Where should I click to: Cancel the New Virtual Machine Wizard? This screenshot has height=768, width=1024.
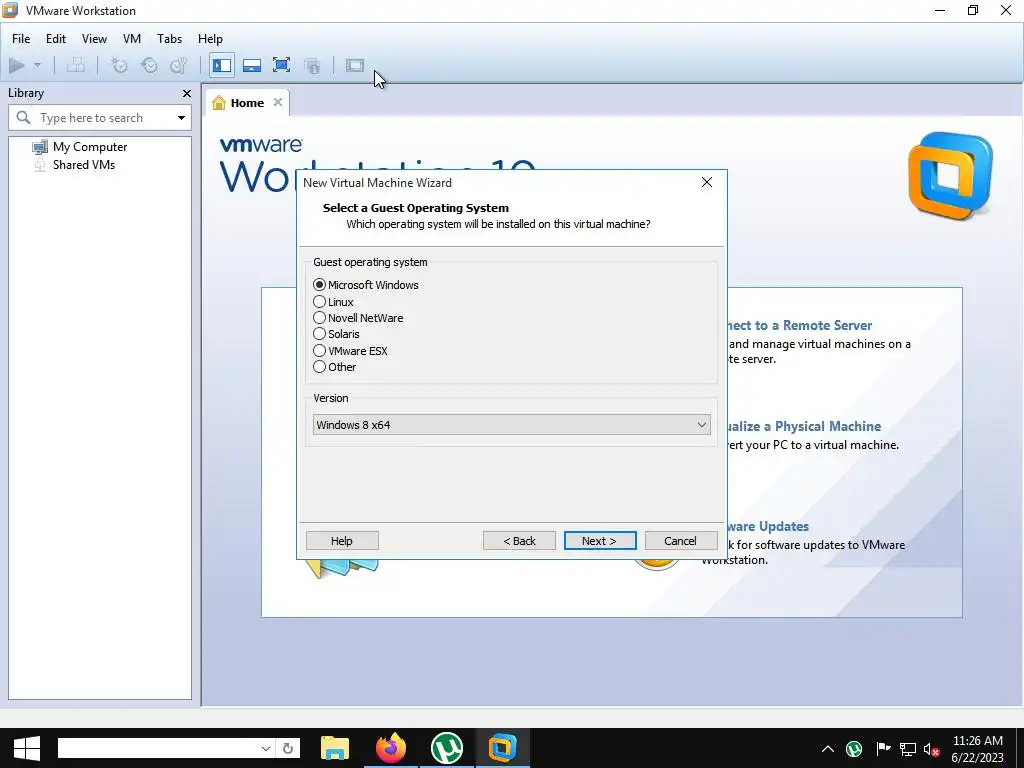click(x=680, y=541)
